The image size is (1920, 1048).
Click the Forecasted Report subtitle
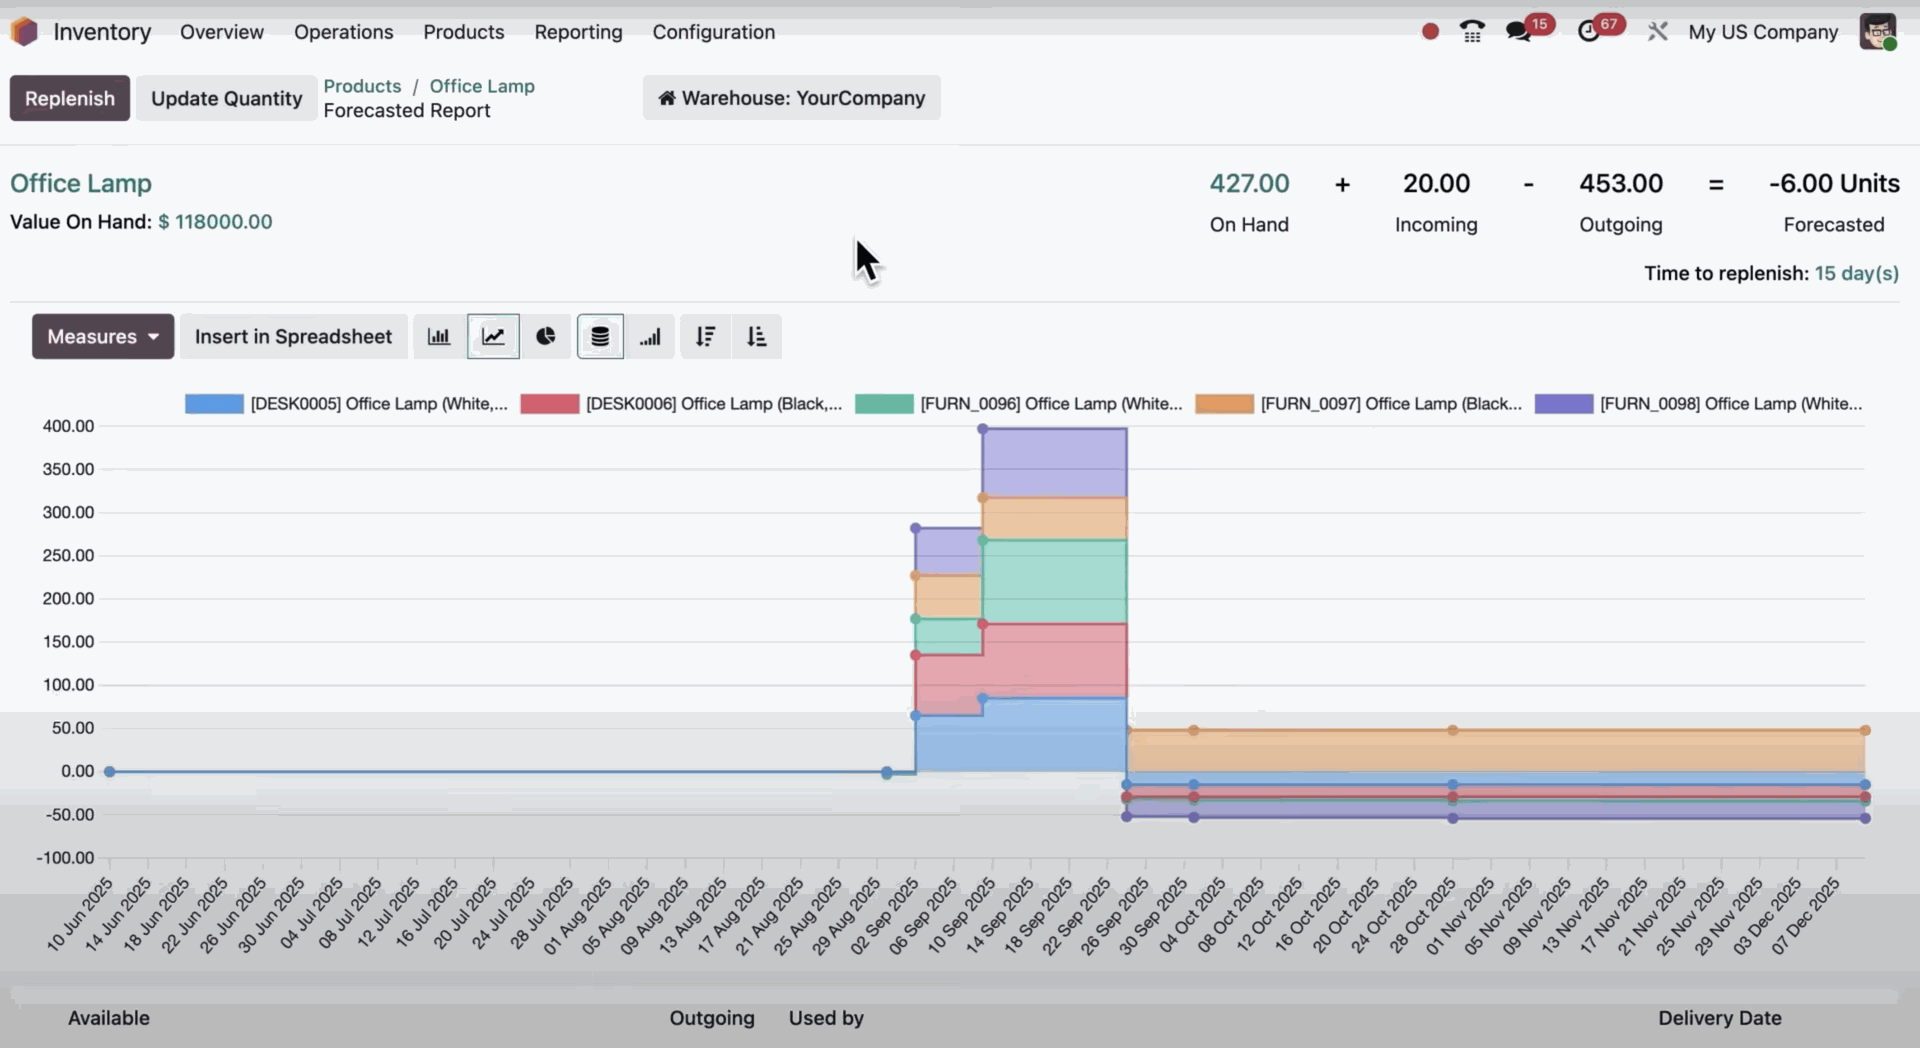(x=407, y=111)
